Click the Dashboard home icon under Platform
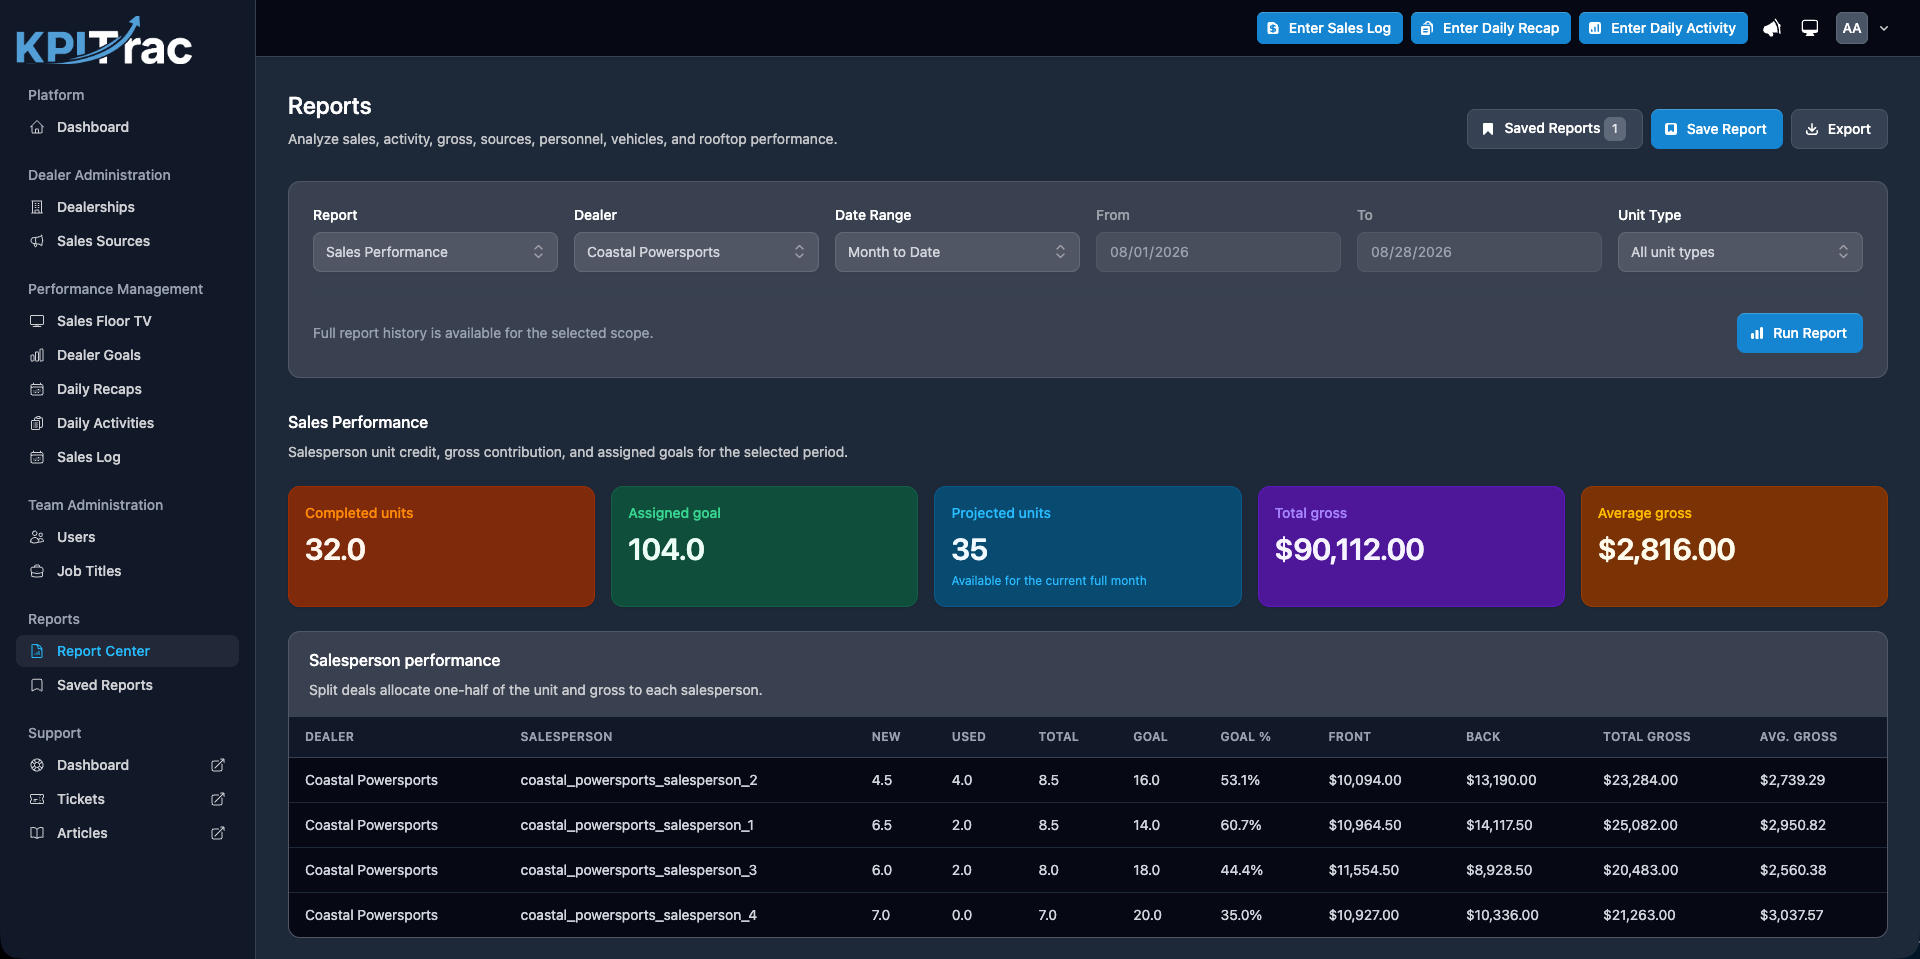This screenshot has width=1920, height=959. click(37, 127)
